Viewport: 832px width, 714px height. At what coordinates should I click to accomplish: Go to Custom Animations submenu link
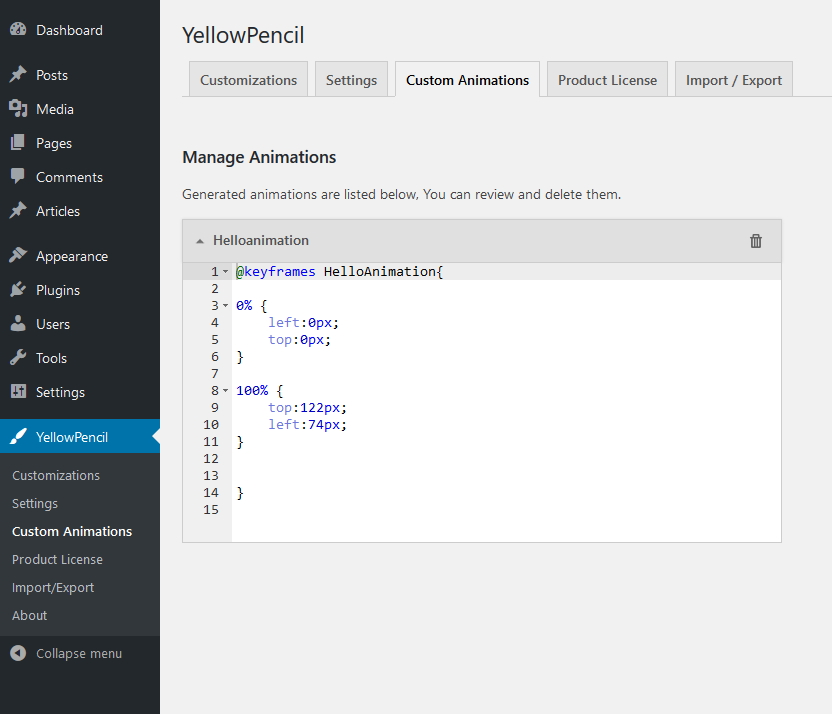72,531
